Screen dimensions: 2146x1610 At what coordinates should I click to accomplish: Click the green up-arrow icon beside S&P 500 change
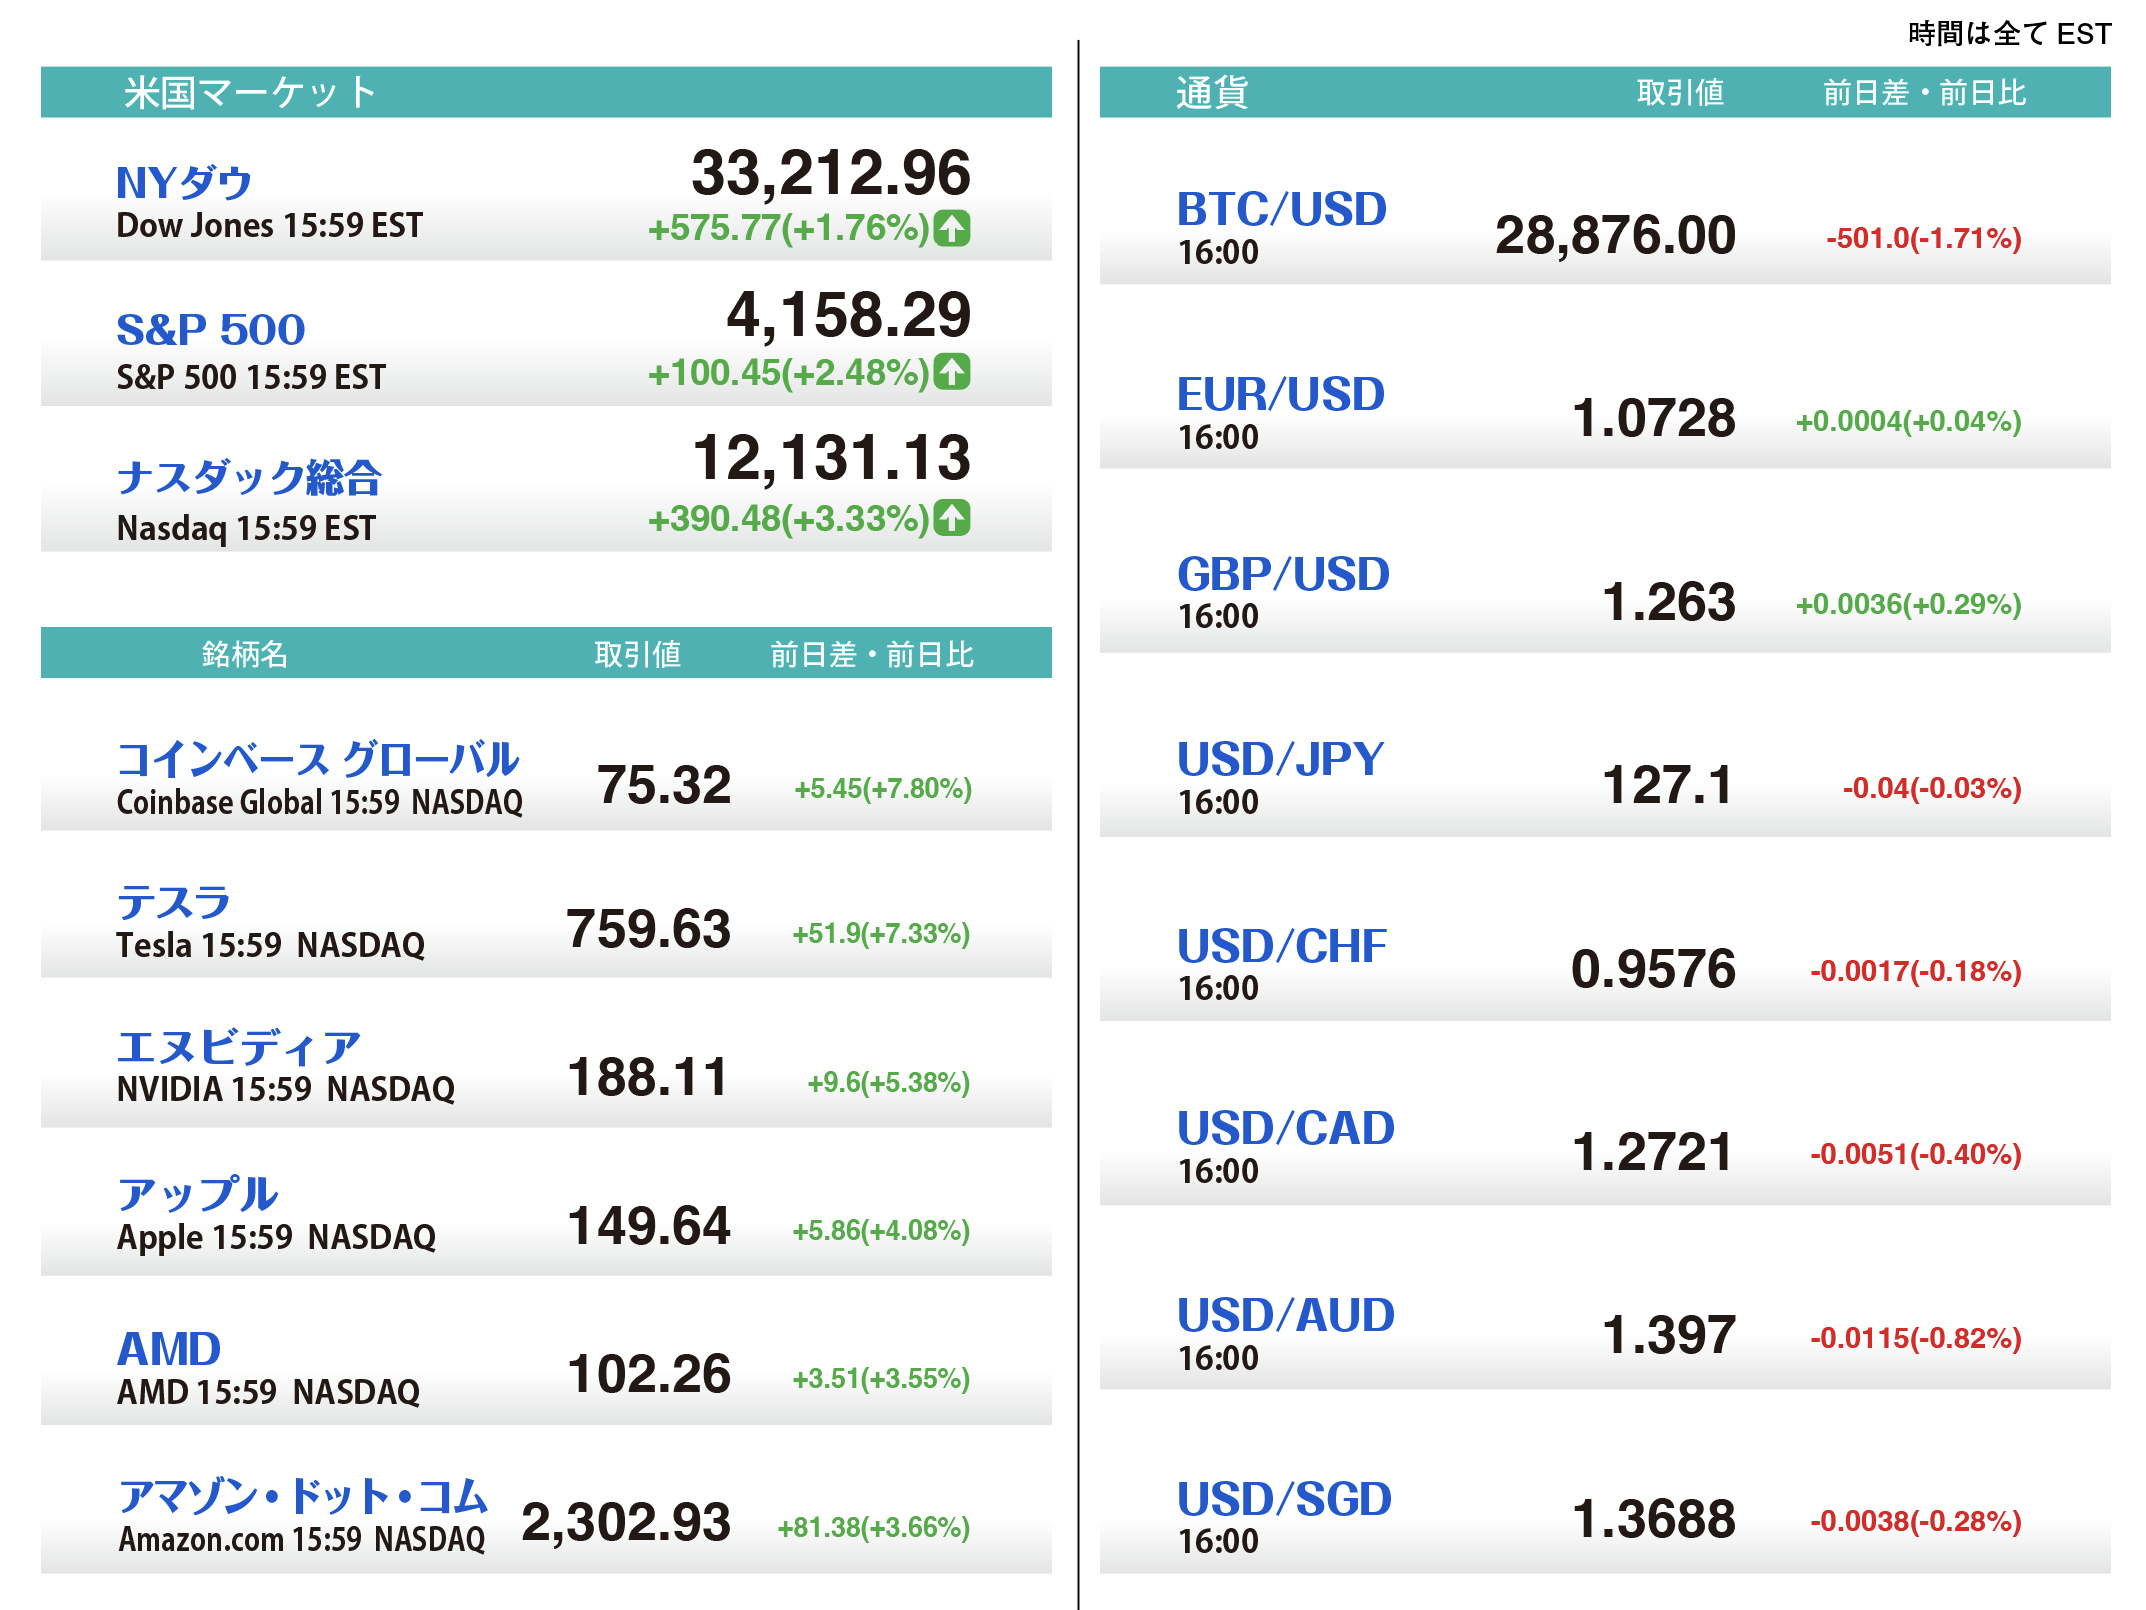coord(951,372)
